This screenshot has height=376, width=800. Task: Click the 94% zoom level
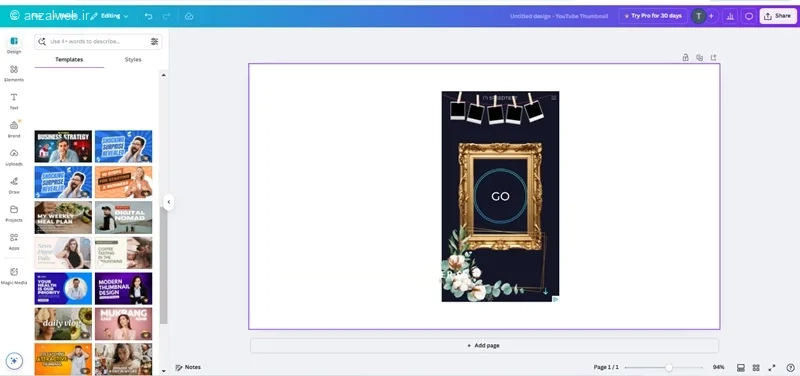click(718, 367)
